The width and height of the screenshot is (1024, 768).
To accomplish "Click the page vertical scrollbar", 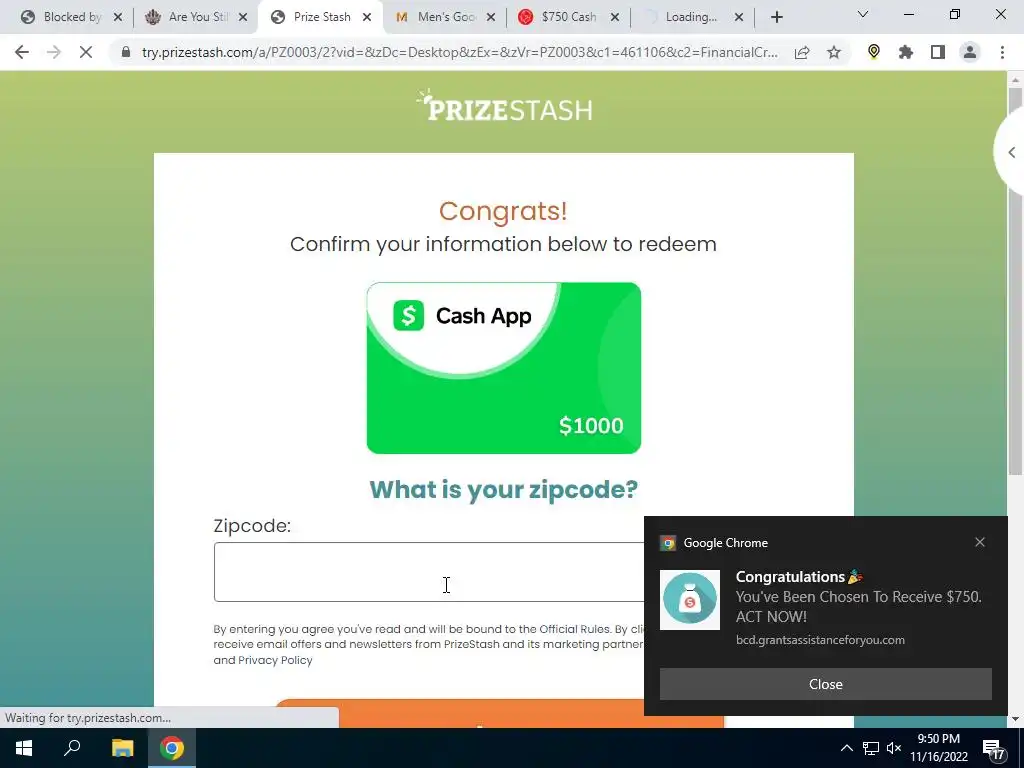I will 1015,281.
